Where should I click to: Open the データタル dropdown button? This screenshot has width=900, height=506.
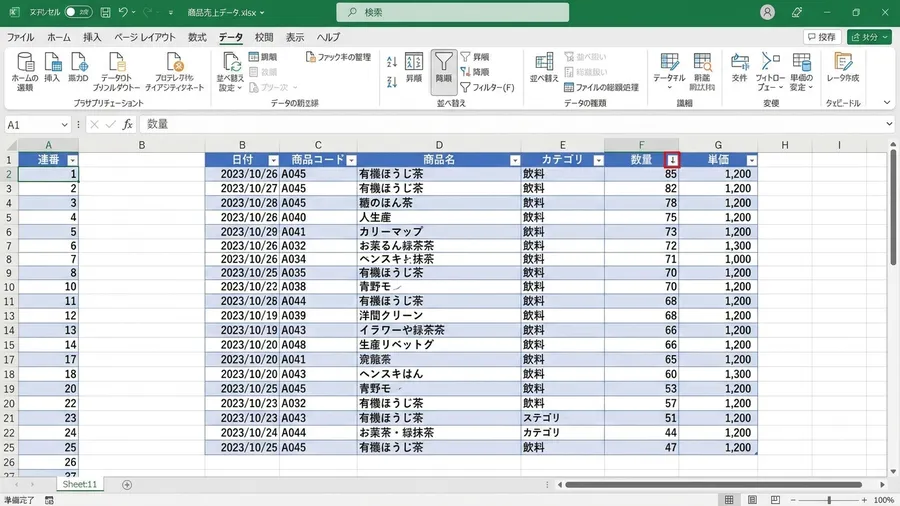(x=669, y=72)
